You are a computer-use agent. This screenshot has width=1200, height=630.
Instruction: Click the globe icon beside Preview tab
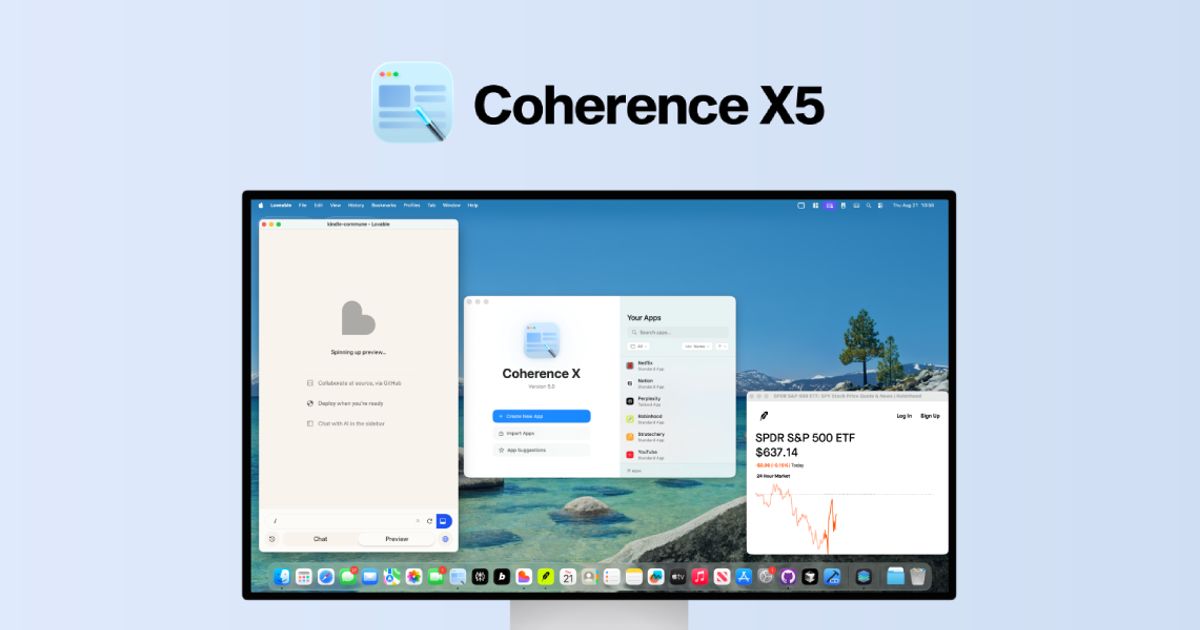[x=445, y=539]
